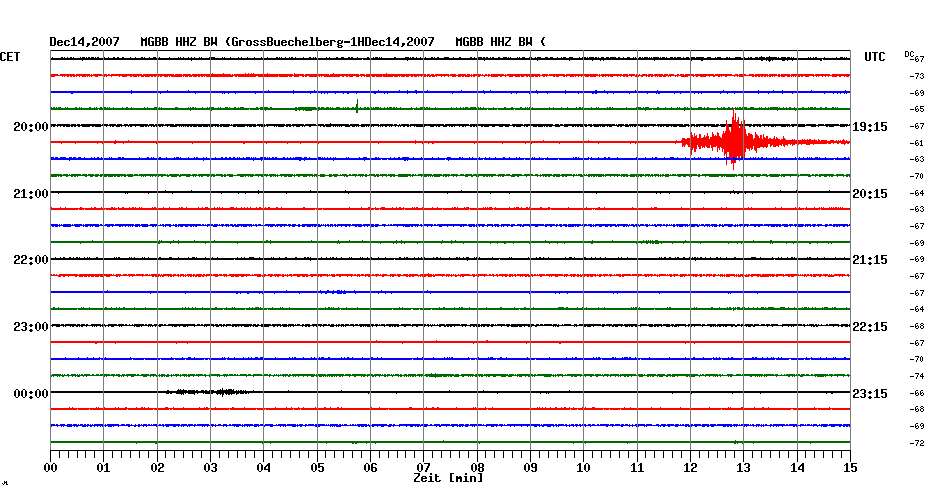Click the 15 minute tick label
This screenshot has height=494, width=930.
coord(850,468)
